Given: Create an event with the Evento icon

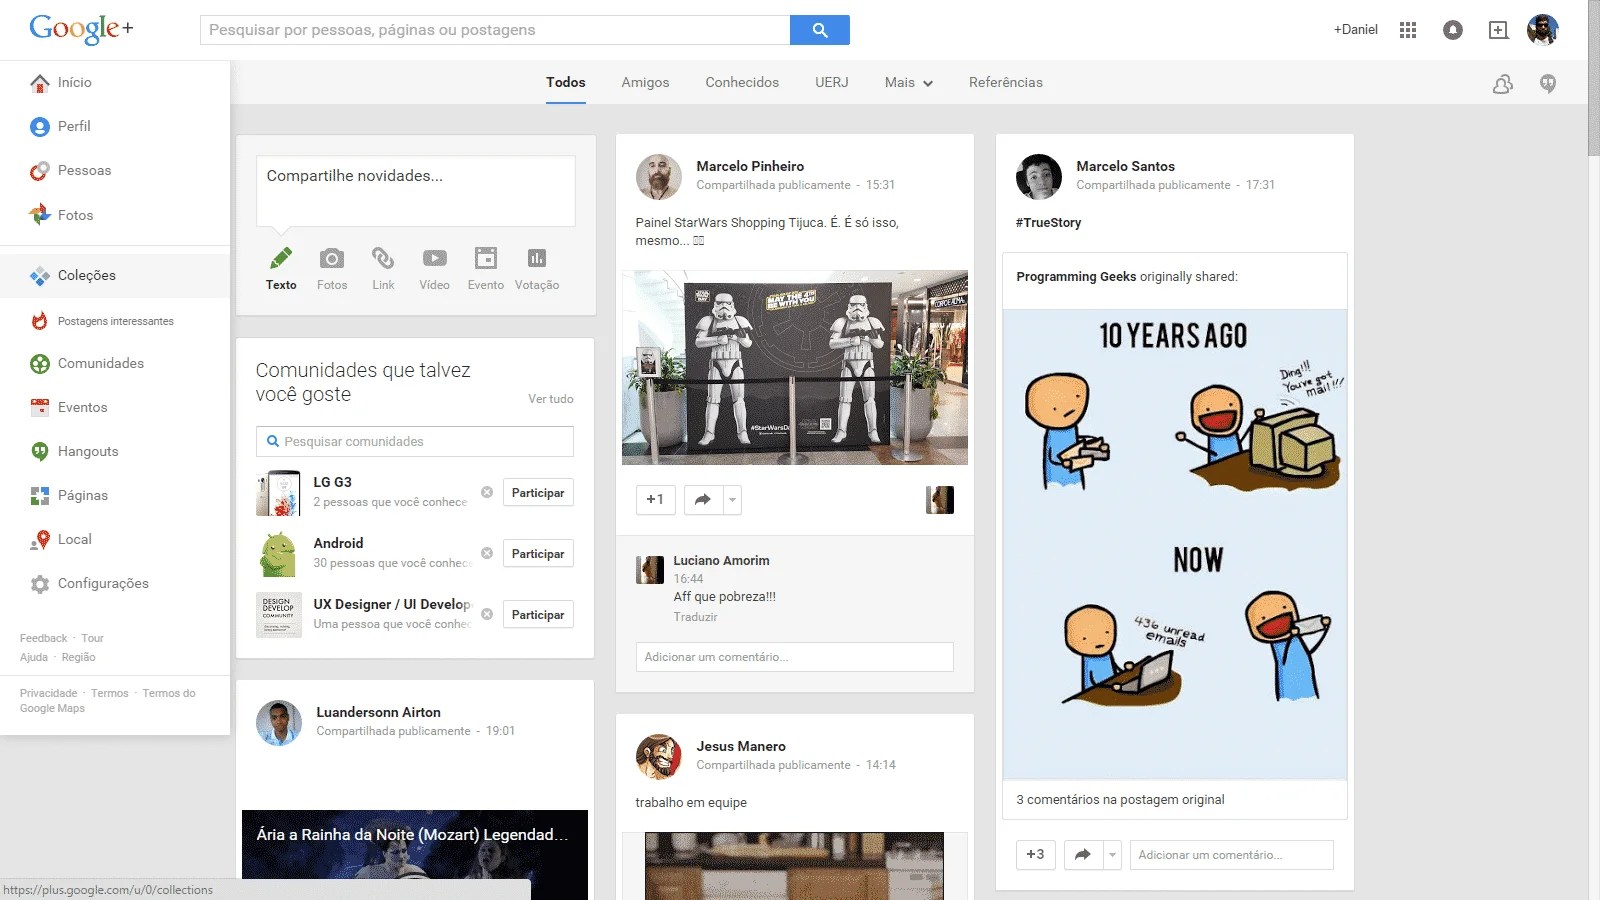Looking at the screenshot, I should tap(486, 259).
